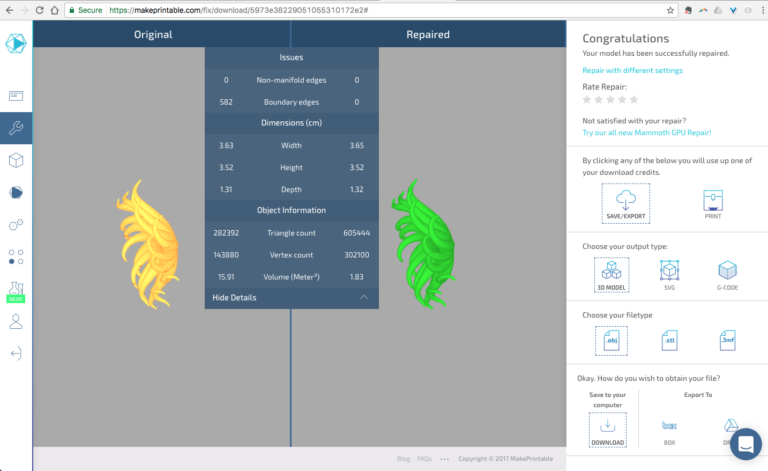Select the 3D cube icon in sidebar
The height and width of the screenshot is (471, 768).
pyautogui.click(x=16, y=160)
